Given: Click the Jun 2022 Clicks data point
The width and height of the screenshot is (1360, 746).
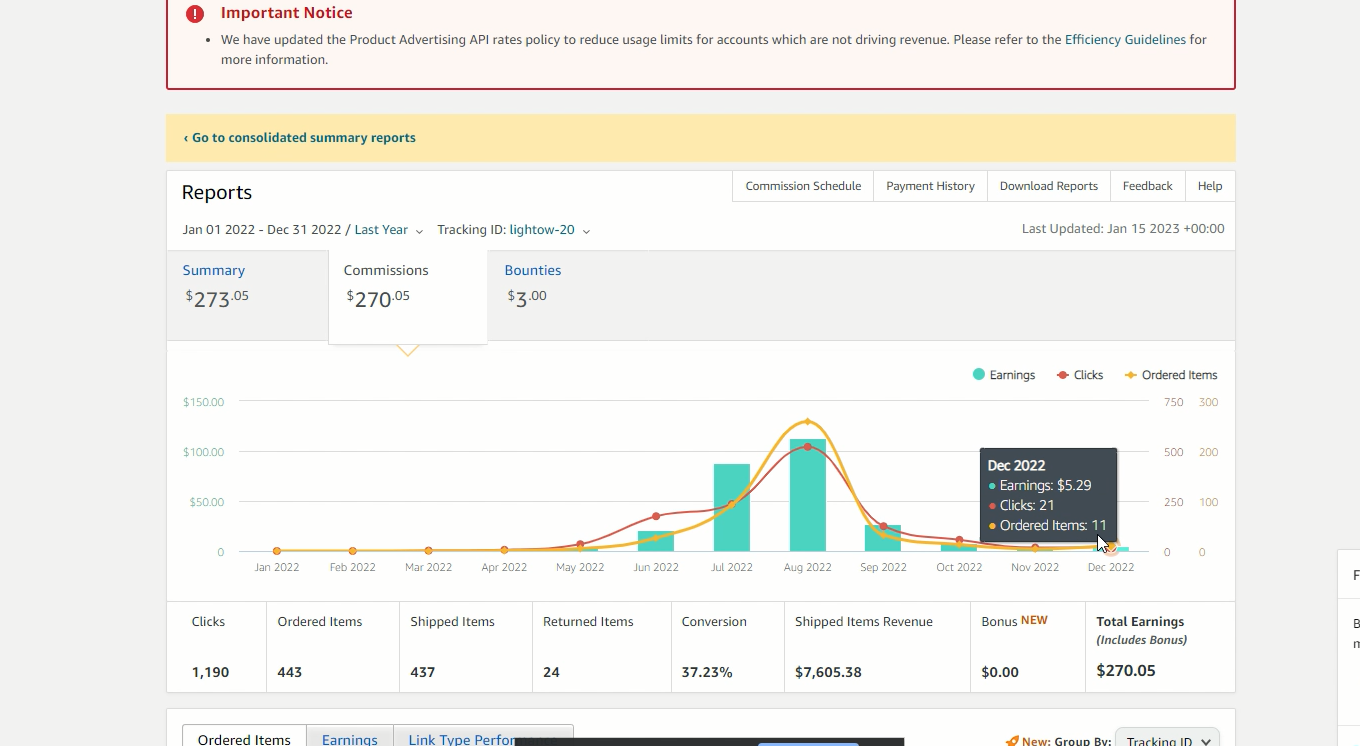Looking at the screenshot, I should [x=656, y=516].
